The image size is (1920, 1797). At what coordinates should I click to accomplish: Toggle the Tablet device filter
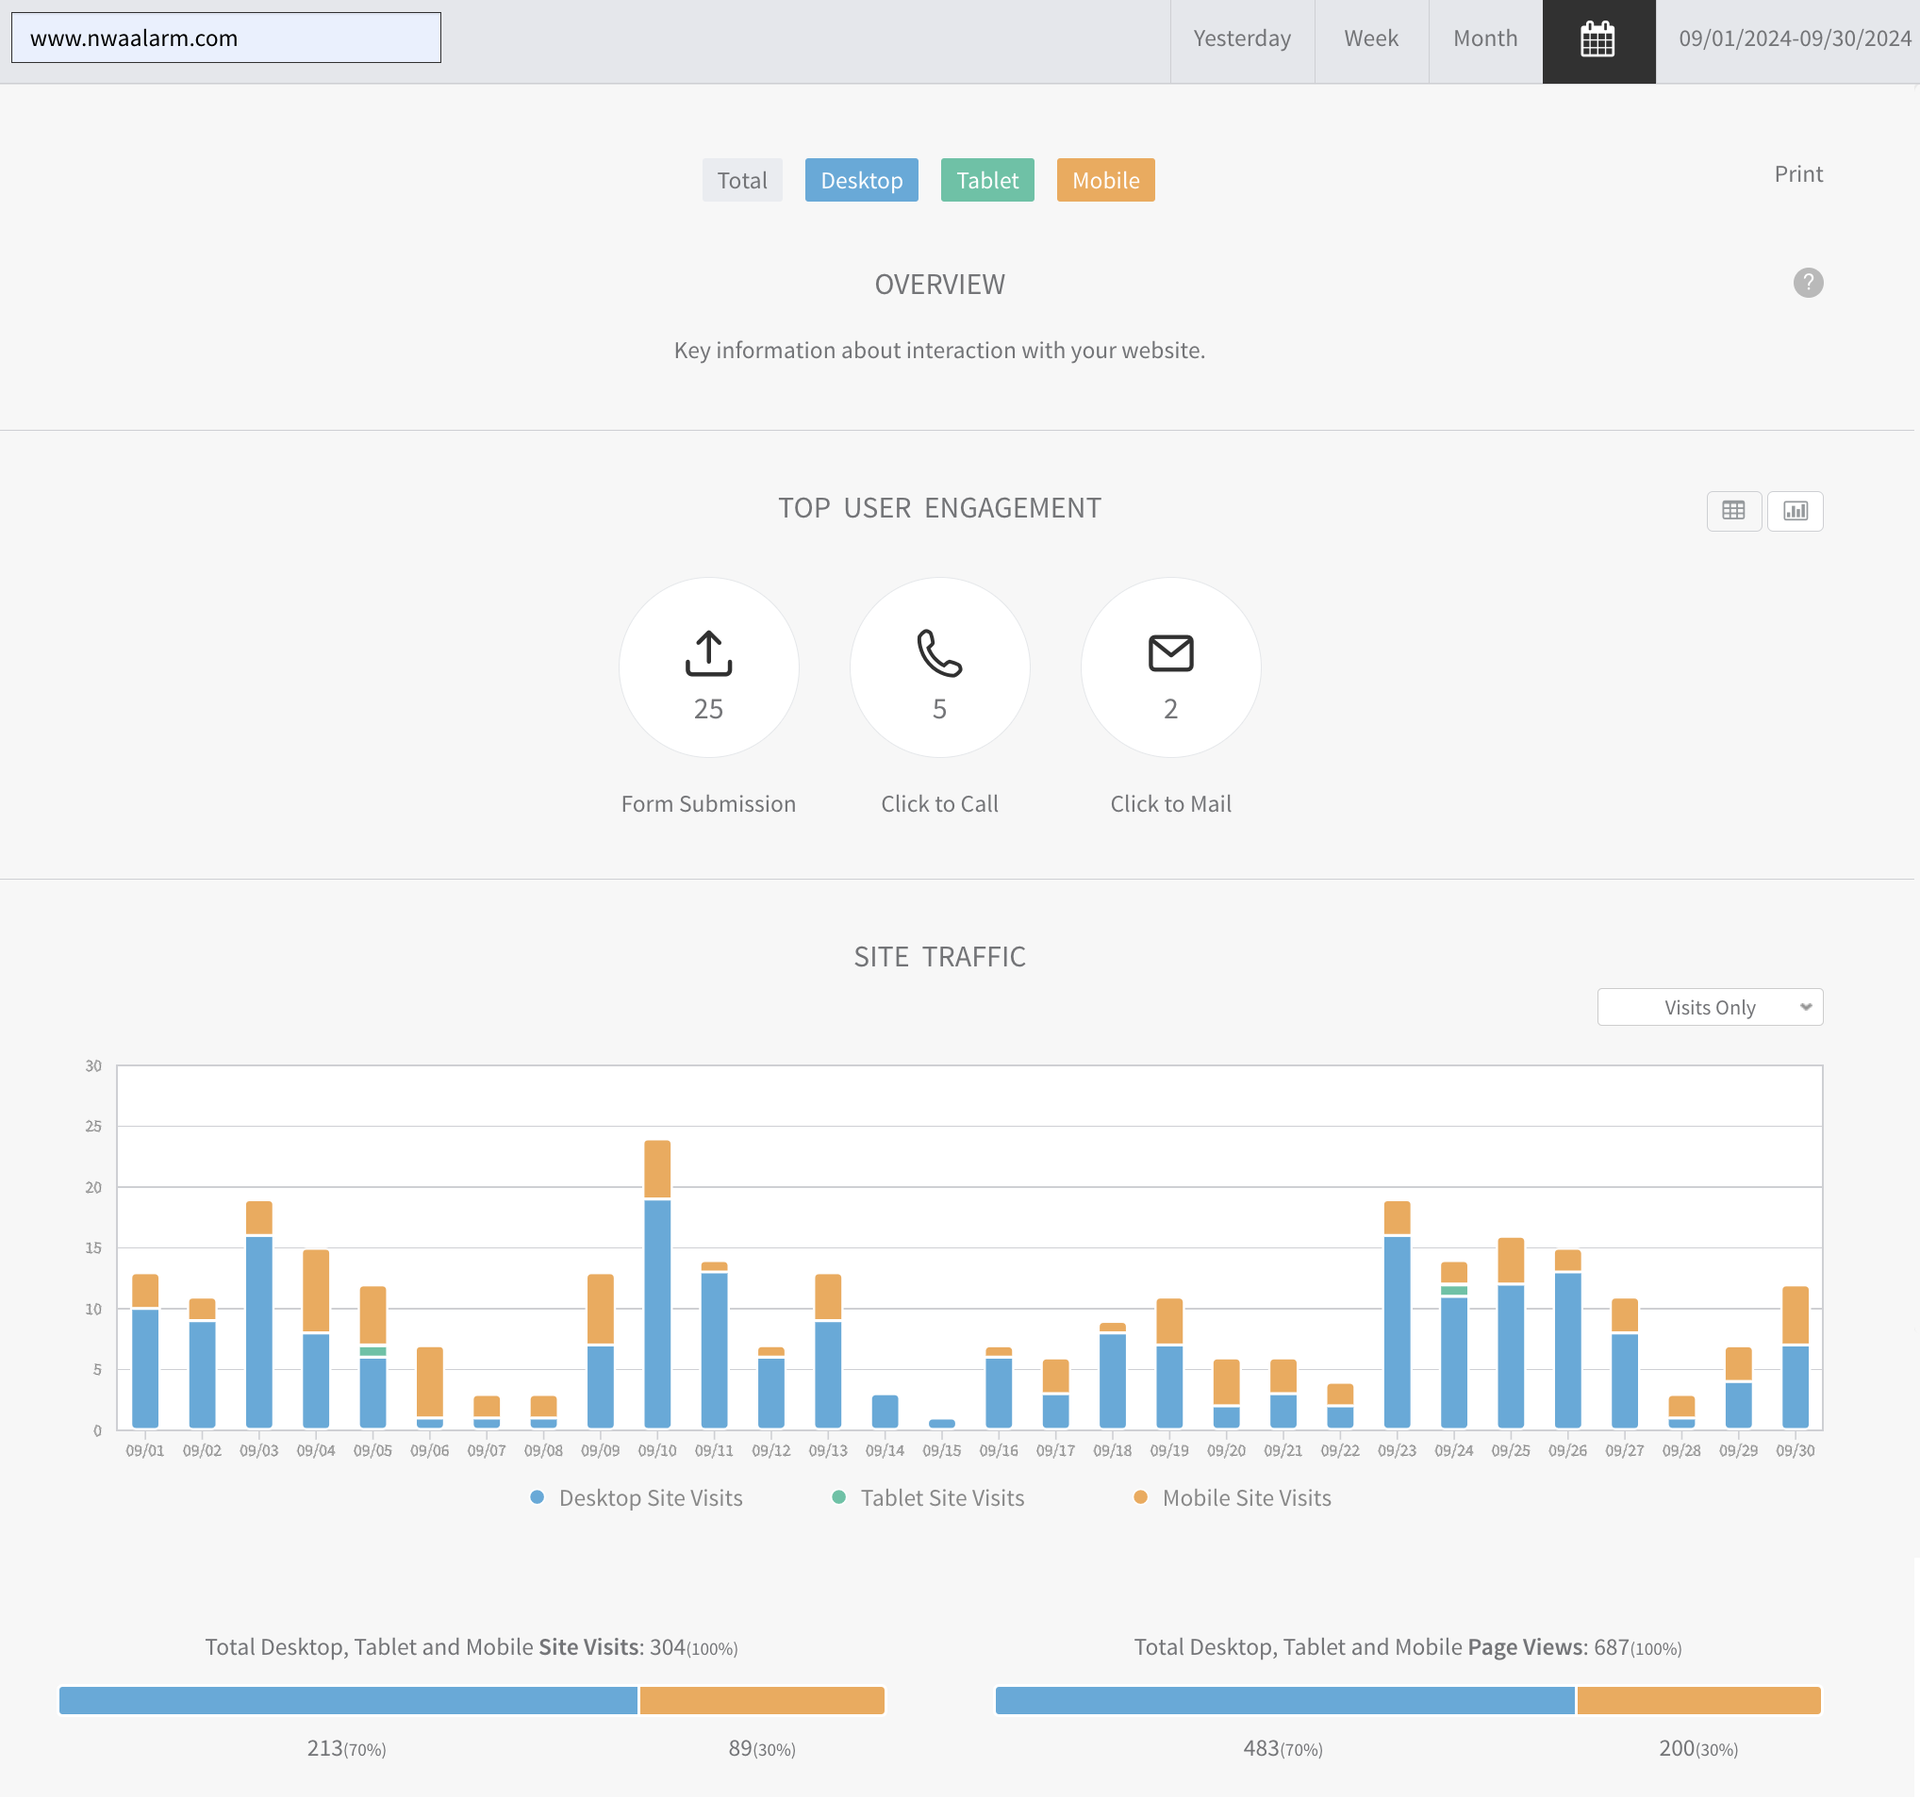(x=987, y=180)
